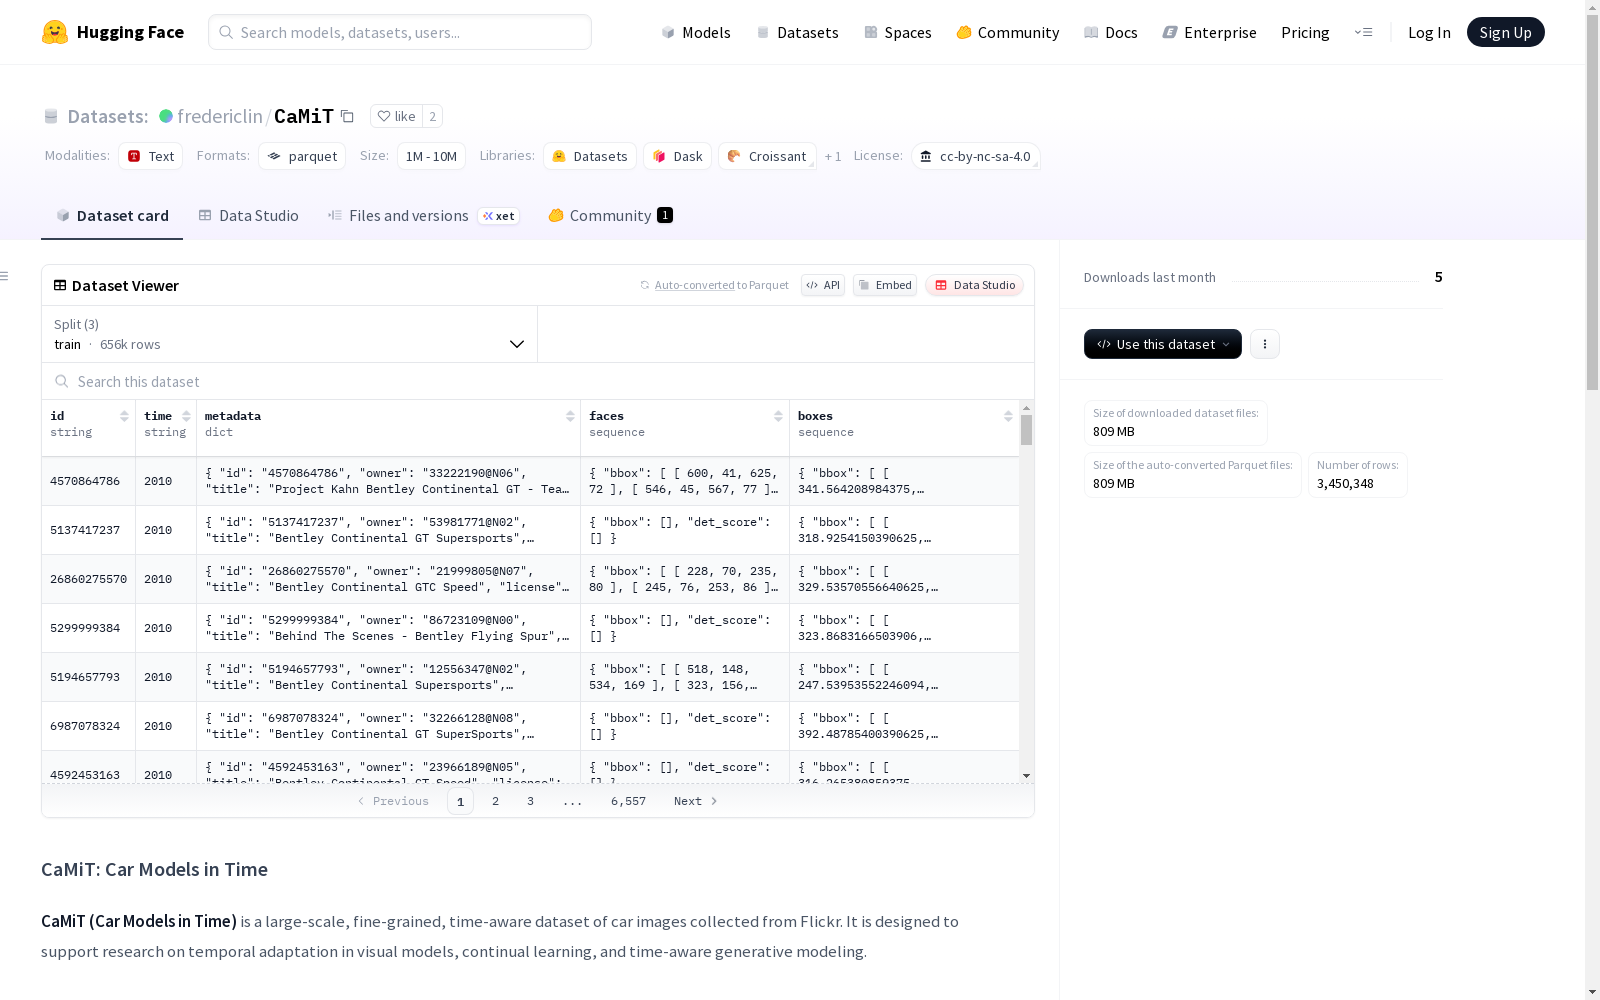Jump to last page 6,557
The image size is (1600, 1000).
(628, 801)
